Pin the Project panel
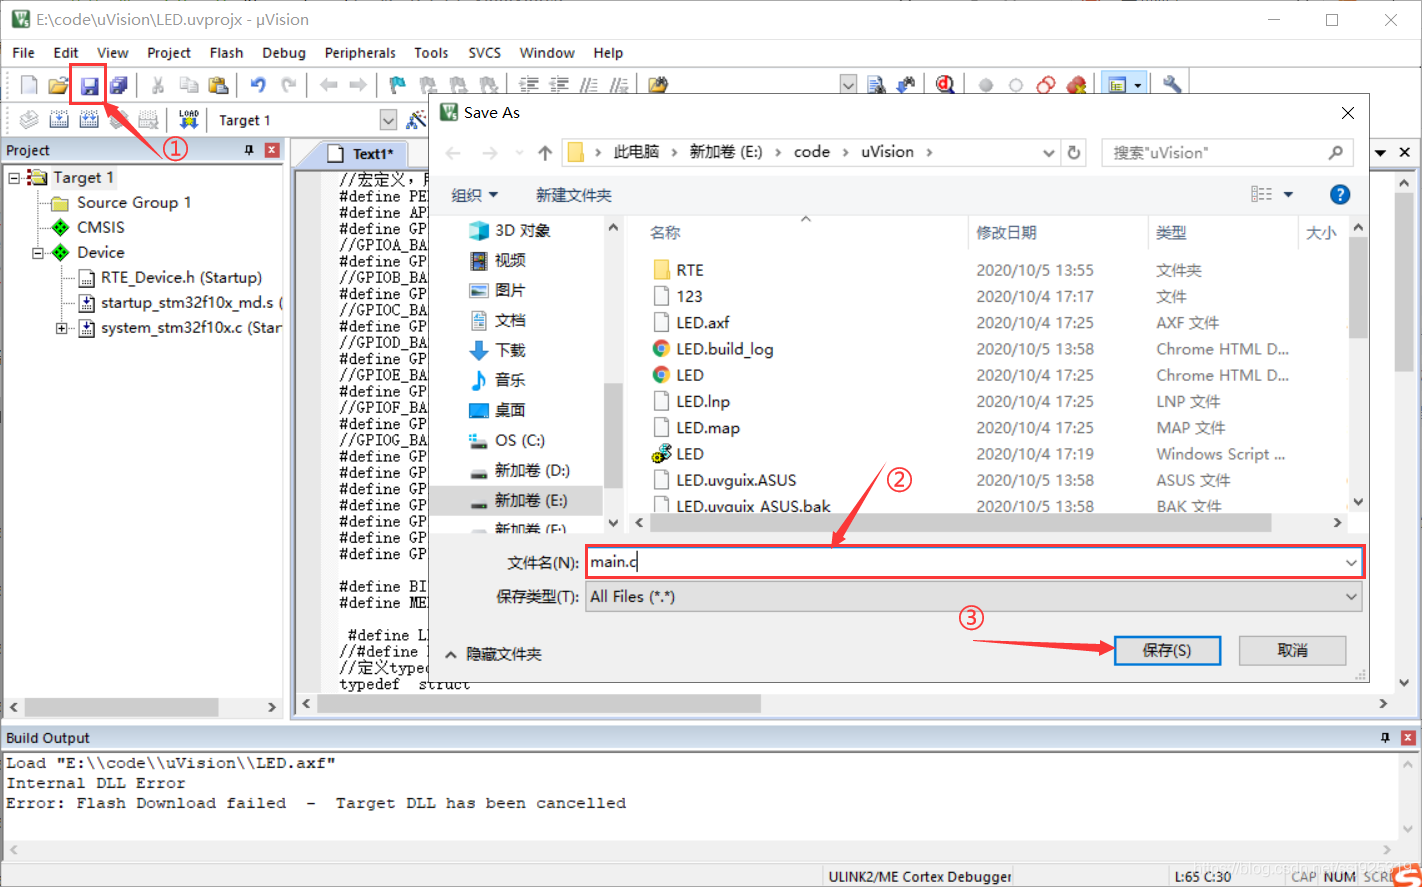The height and width of the screenshot is (887, 1422). 249,150
